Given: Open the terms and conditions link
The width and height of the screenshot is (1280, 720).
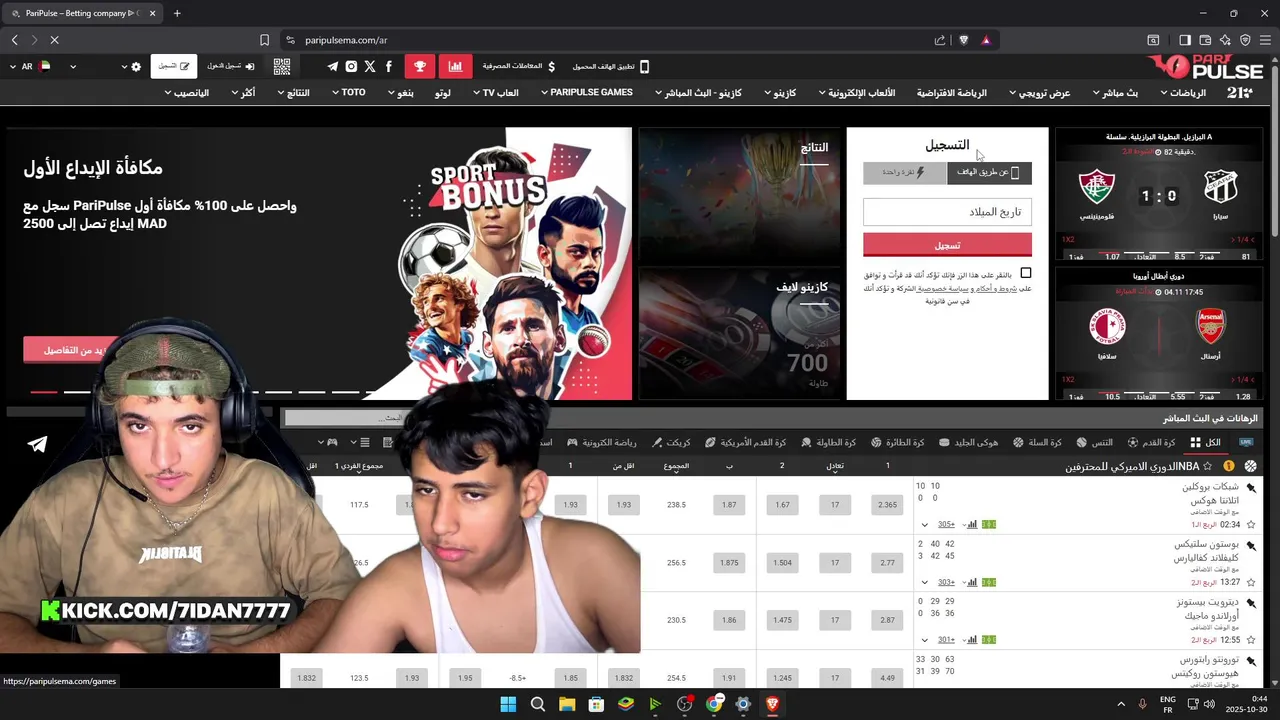Looking at the screenshot, I should pos(995,289).
